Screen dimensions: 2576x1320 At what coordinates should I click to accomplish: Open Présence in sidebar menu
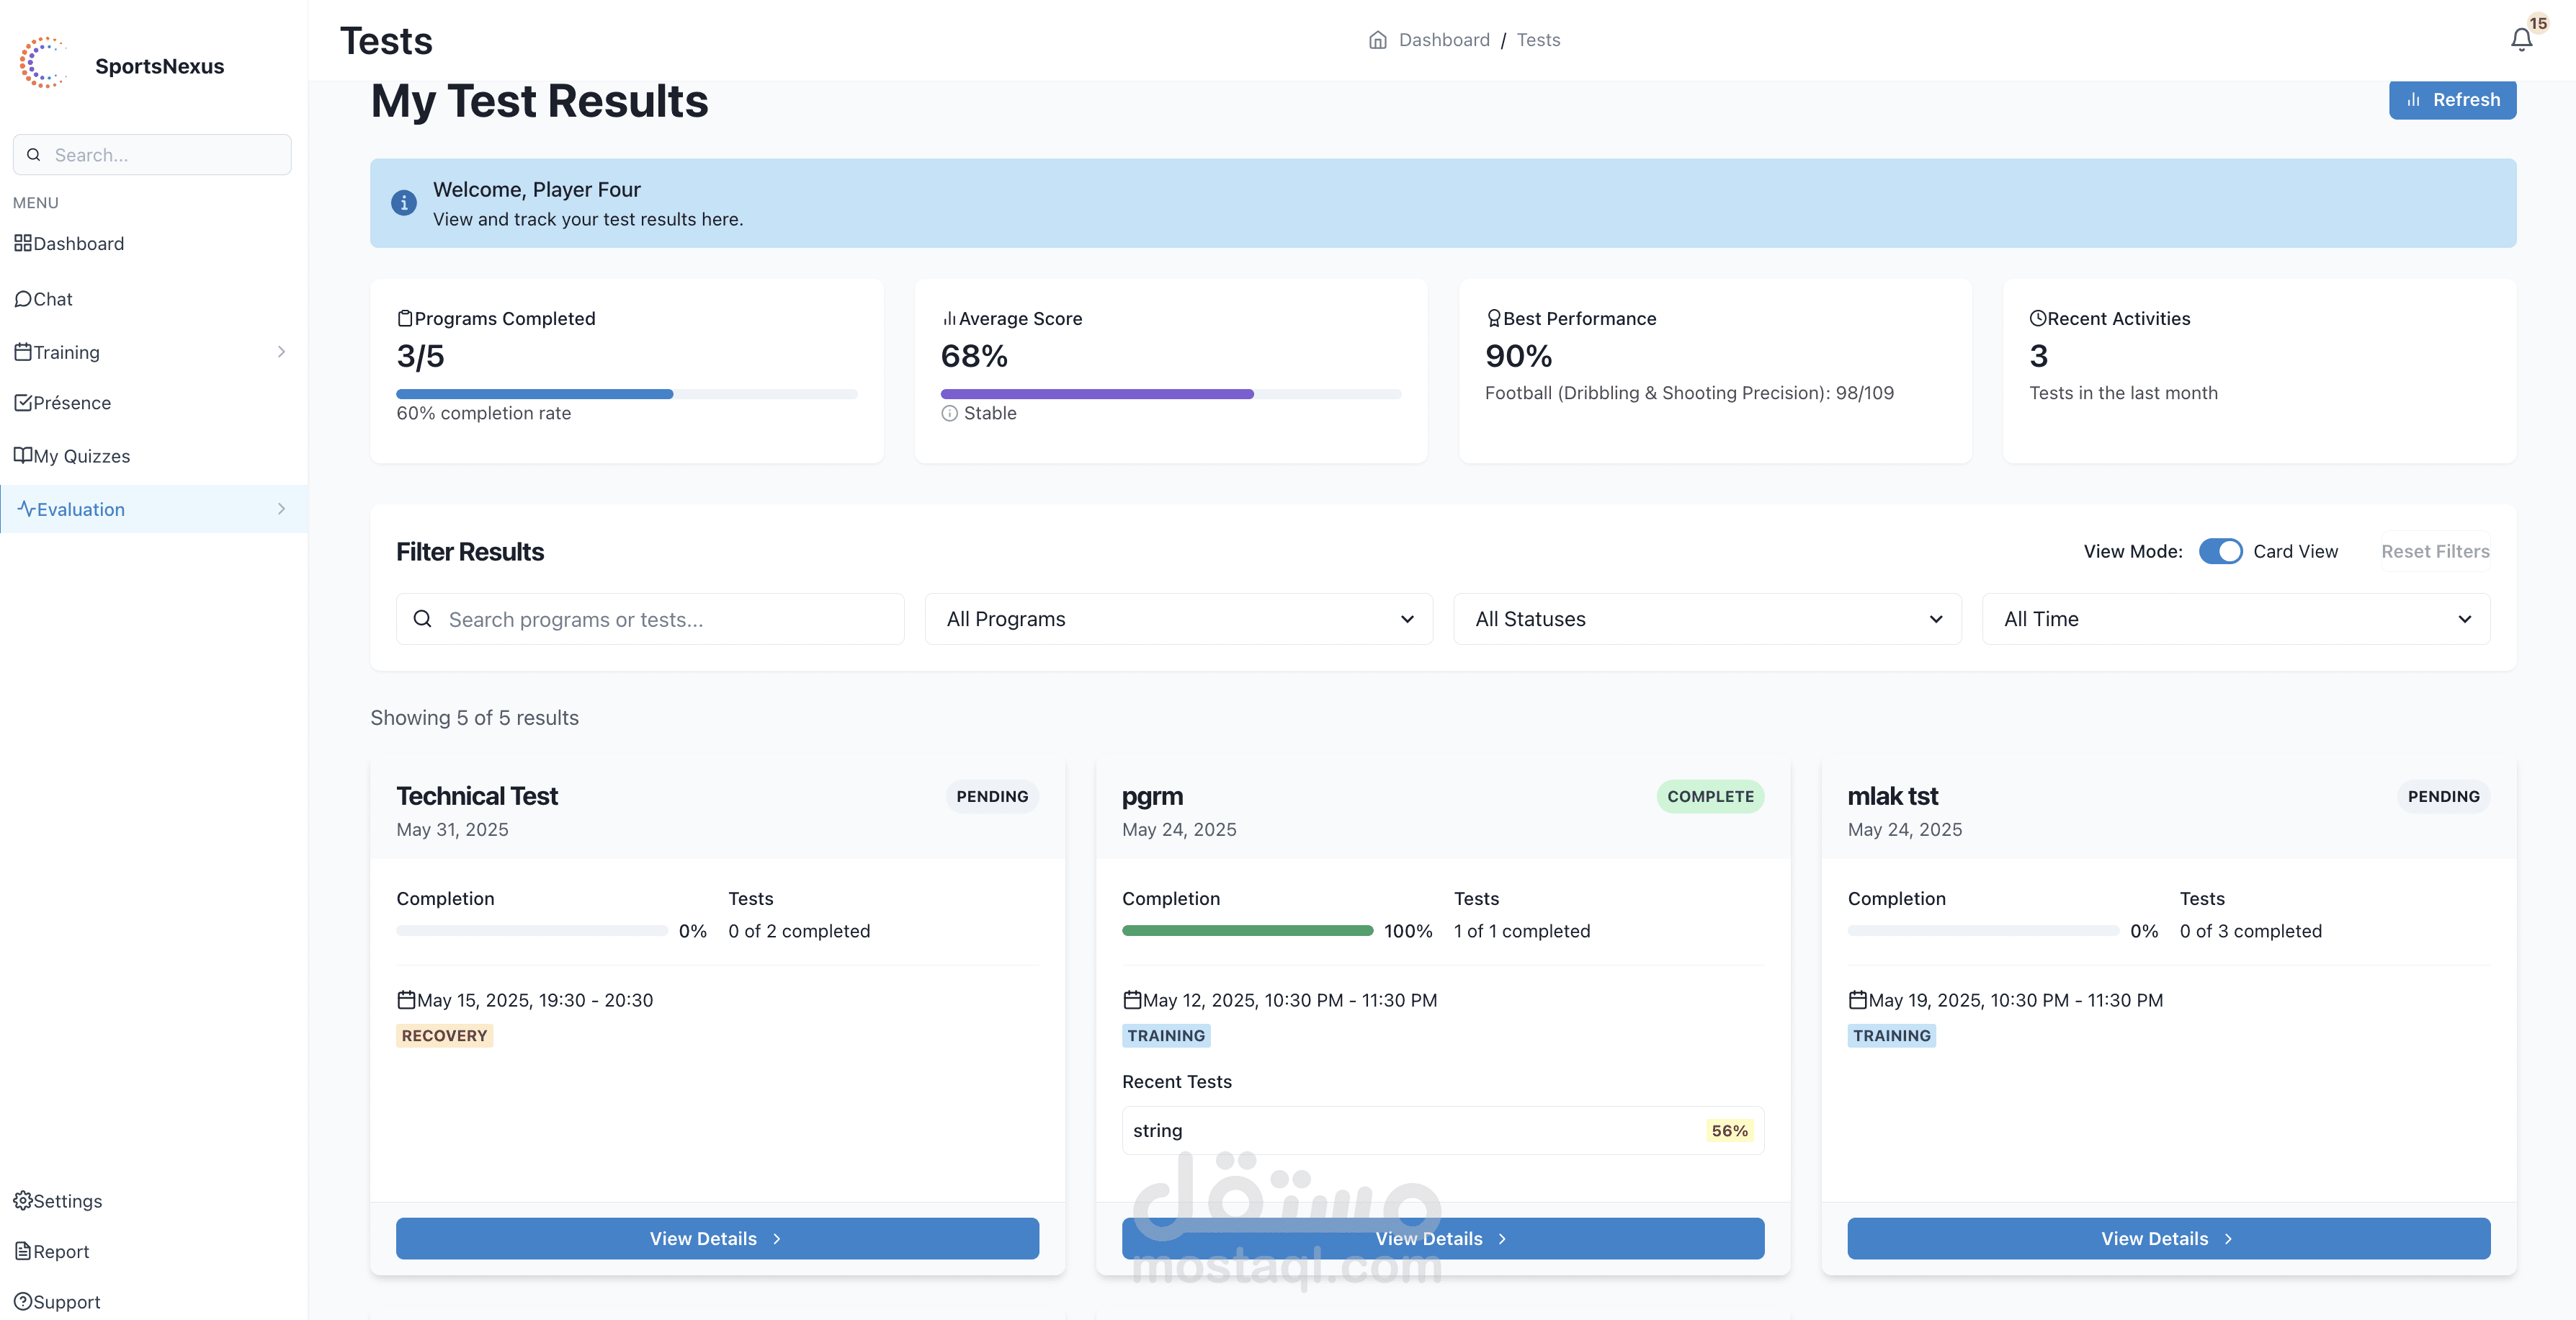[x=71, y=403]
